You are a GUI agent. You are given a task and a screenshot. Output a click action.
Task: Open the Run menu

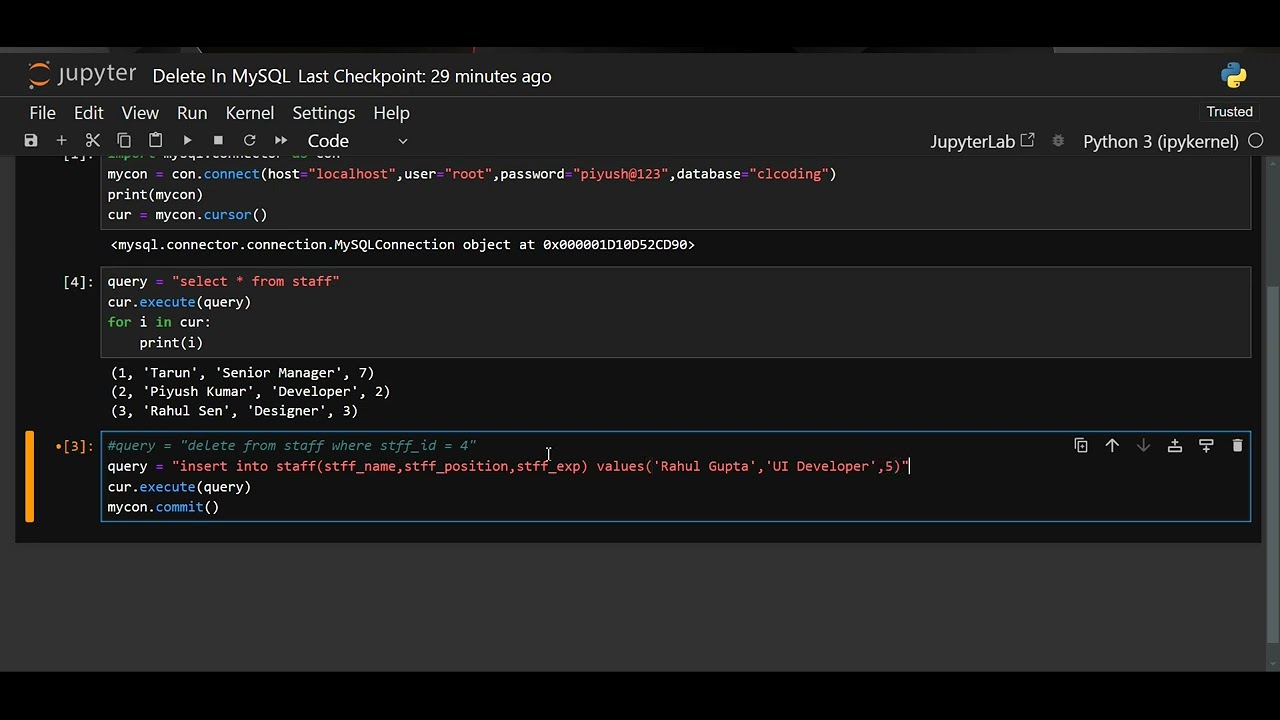(192, 113)
